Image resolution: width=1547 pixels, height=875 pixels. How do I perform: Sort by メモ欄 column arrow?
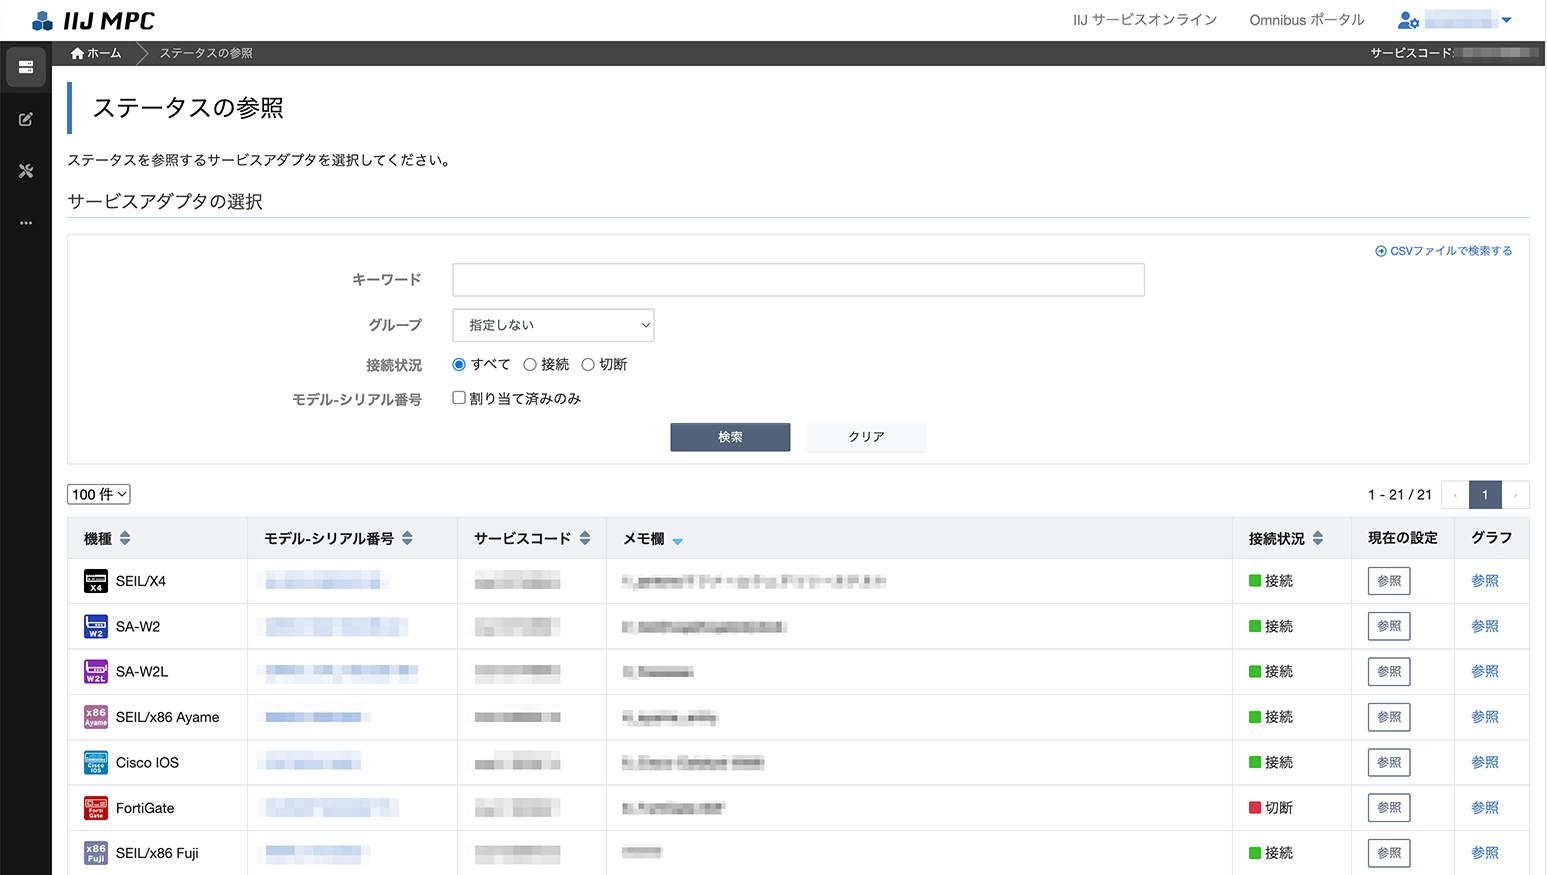coord(677,541)
